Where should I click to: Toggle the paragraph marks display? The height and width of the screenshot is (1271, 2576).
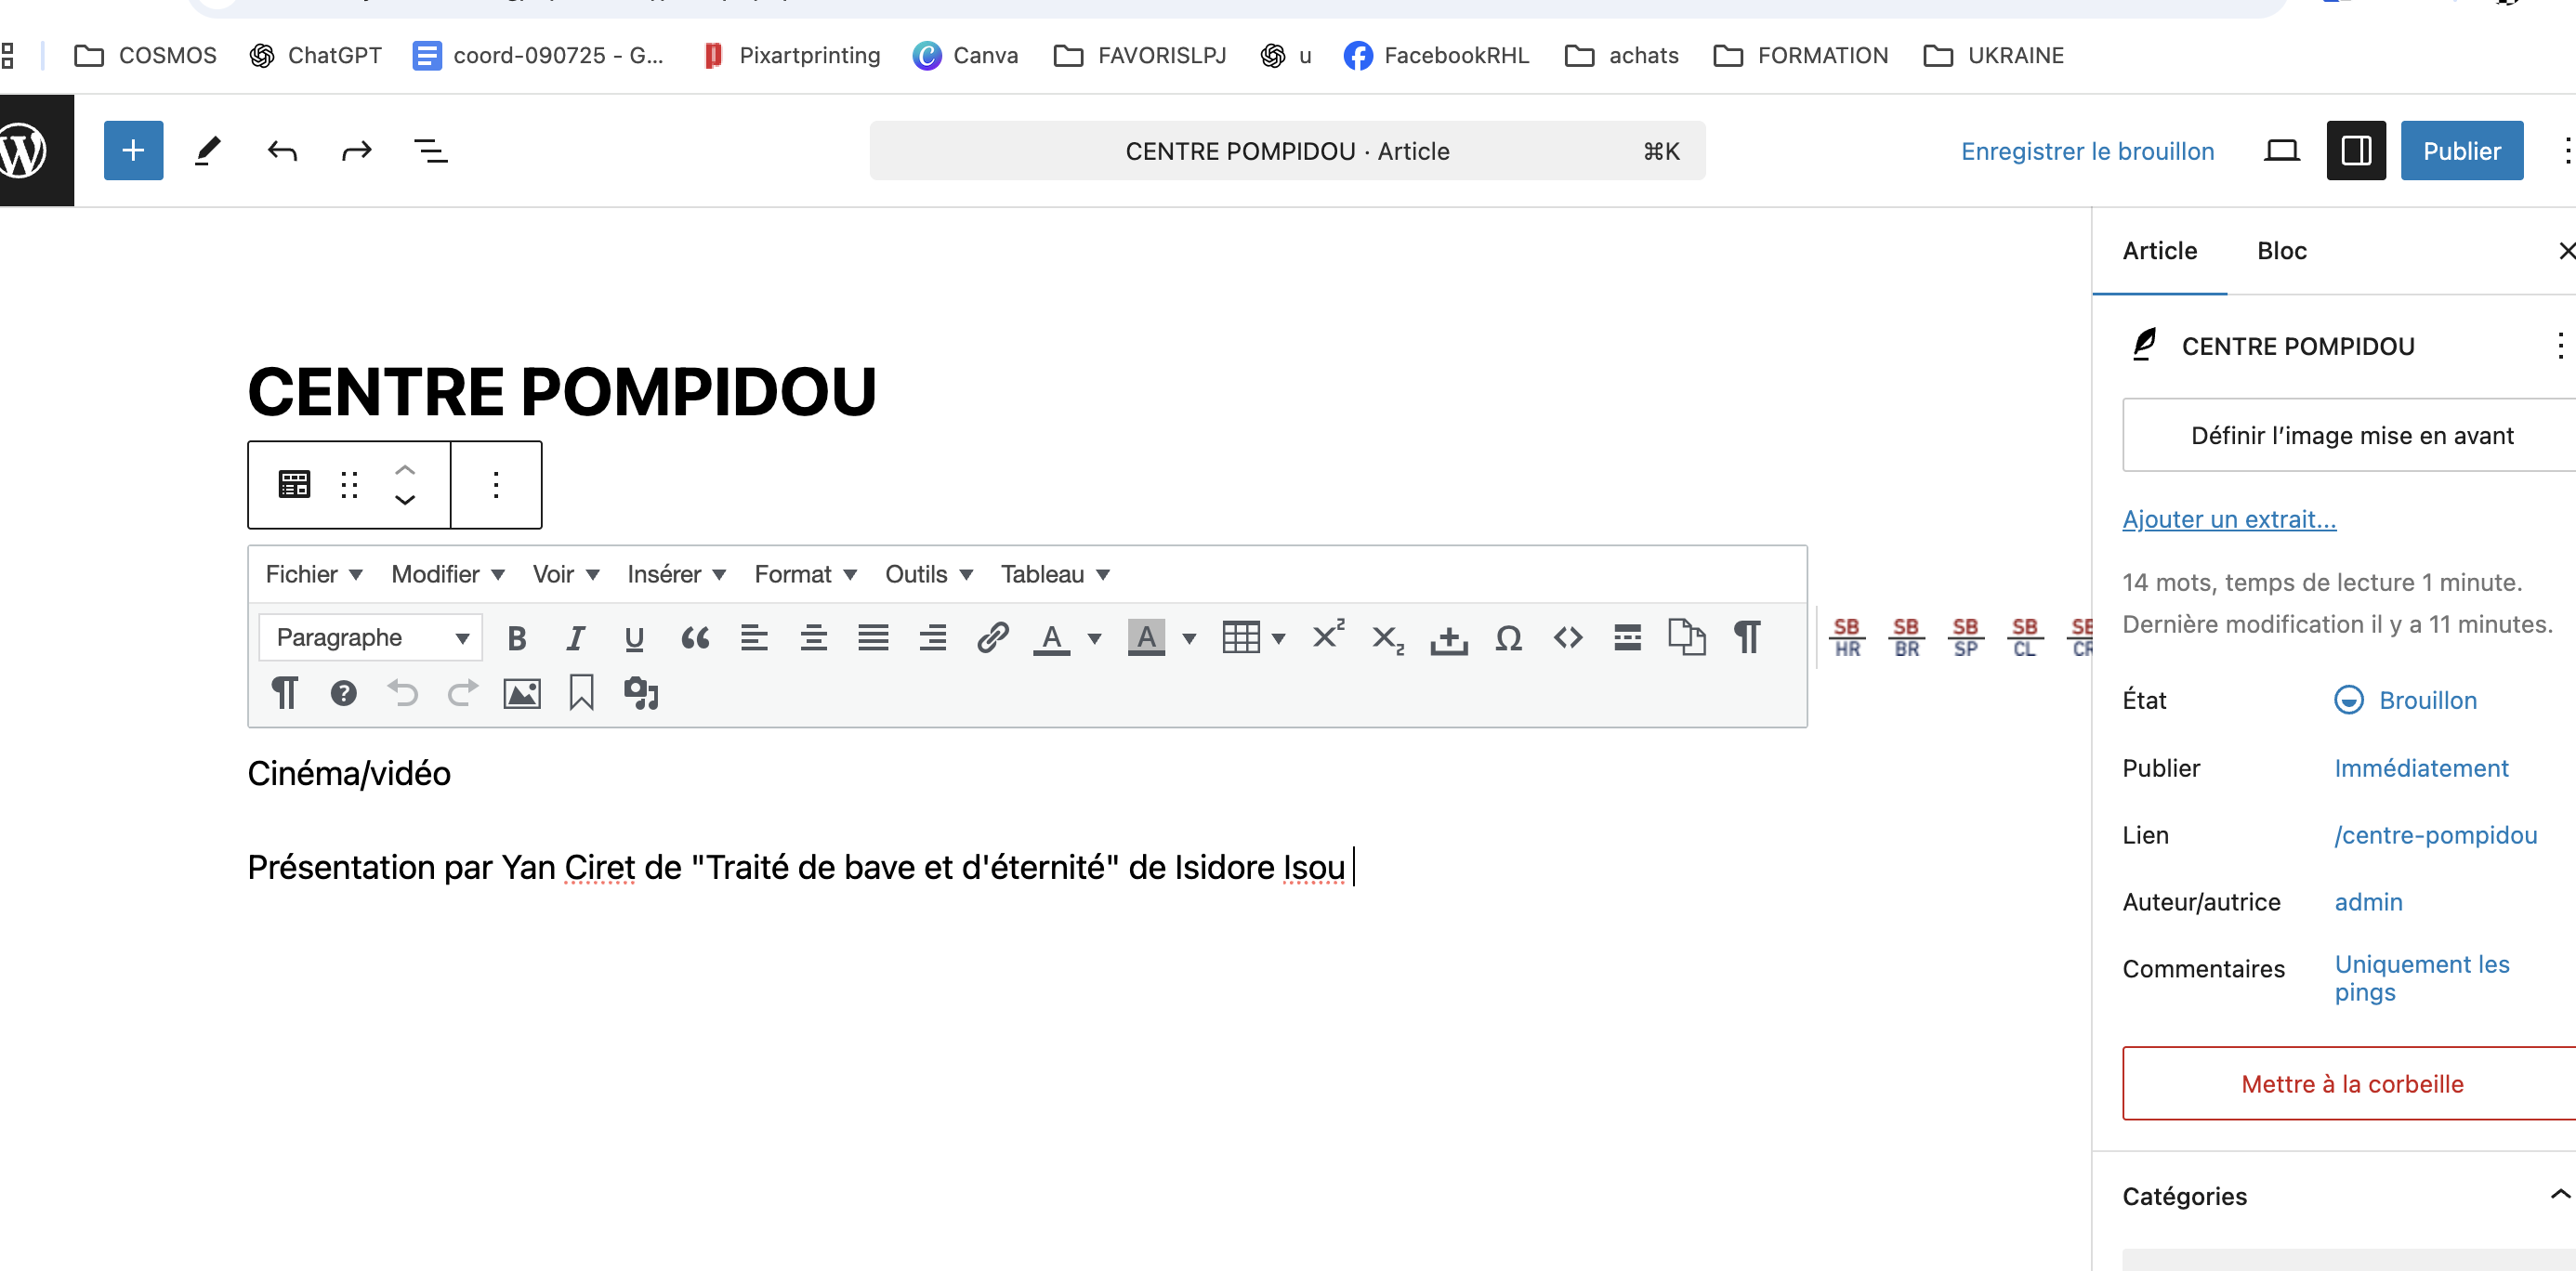coord(1746,637)
